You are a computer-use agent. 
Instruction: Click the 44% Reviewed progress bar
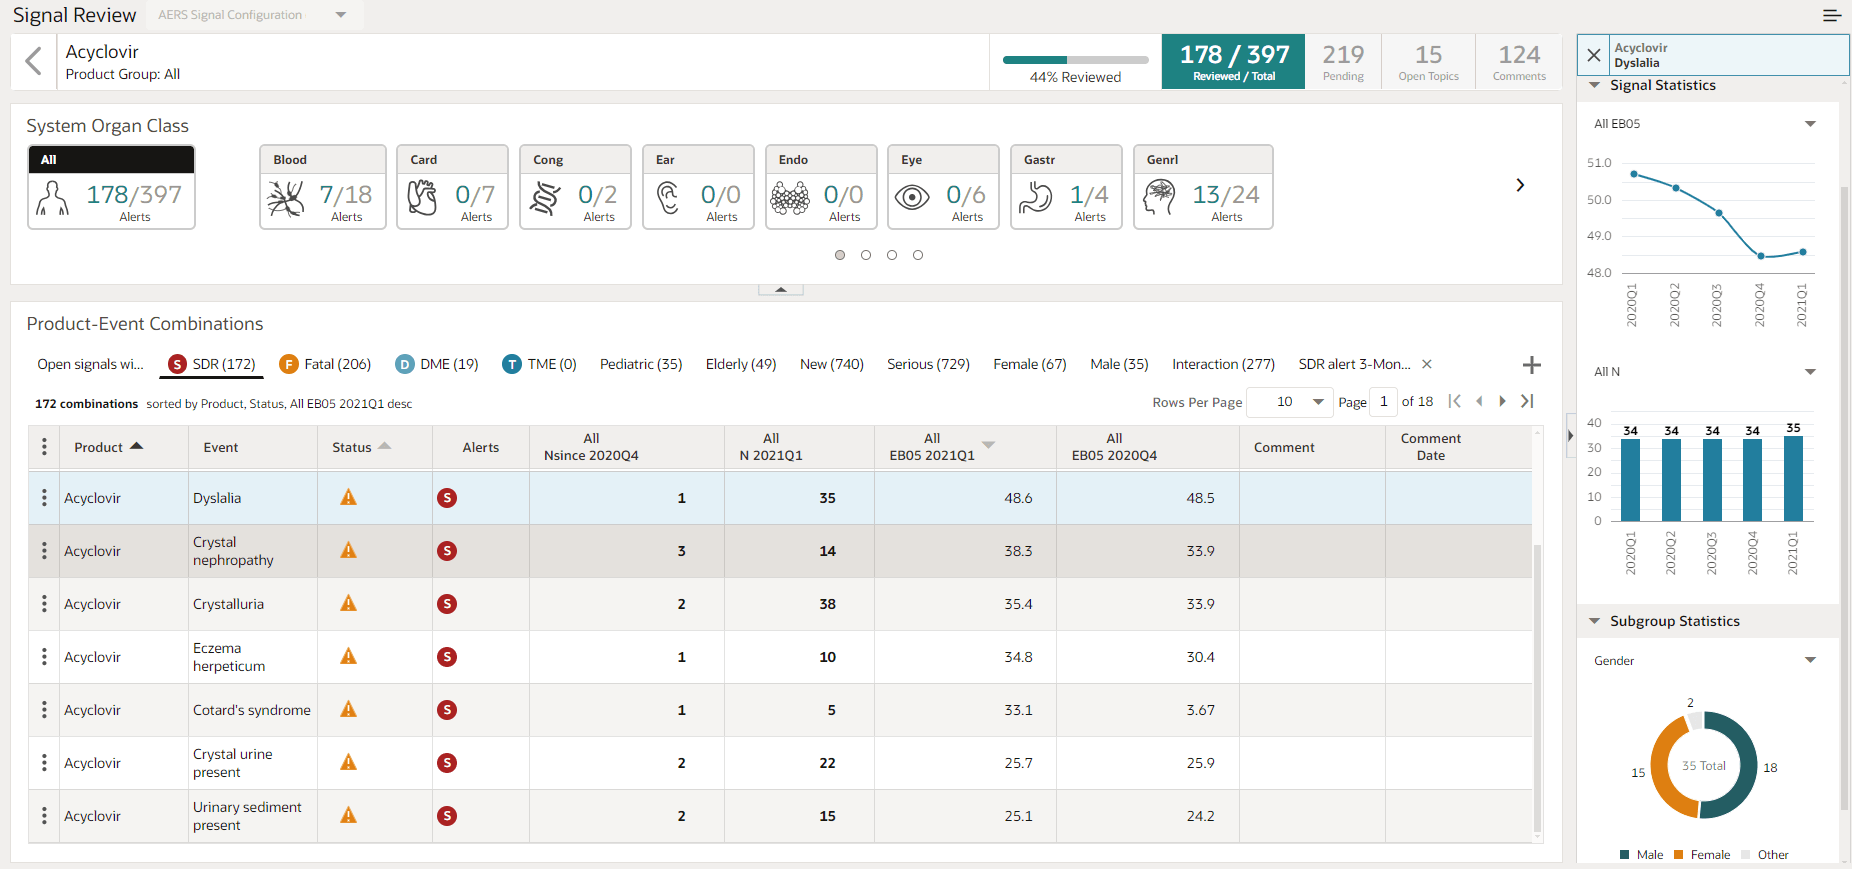tap(1075, 60)
